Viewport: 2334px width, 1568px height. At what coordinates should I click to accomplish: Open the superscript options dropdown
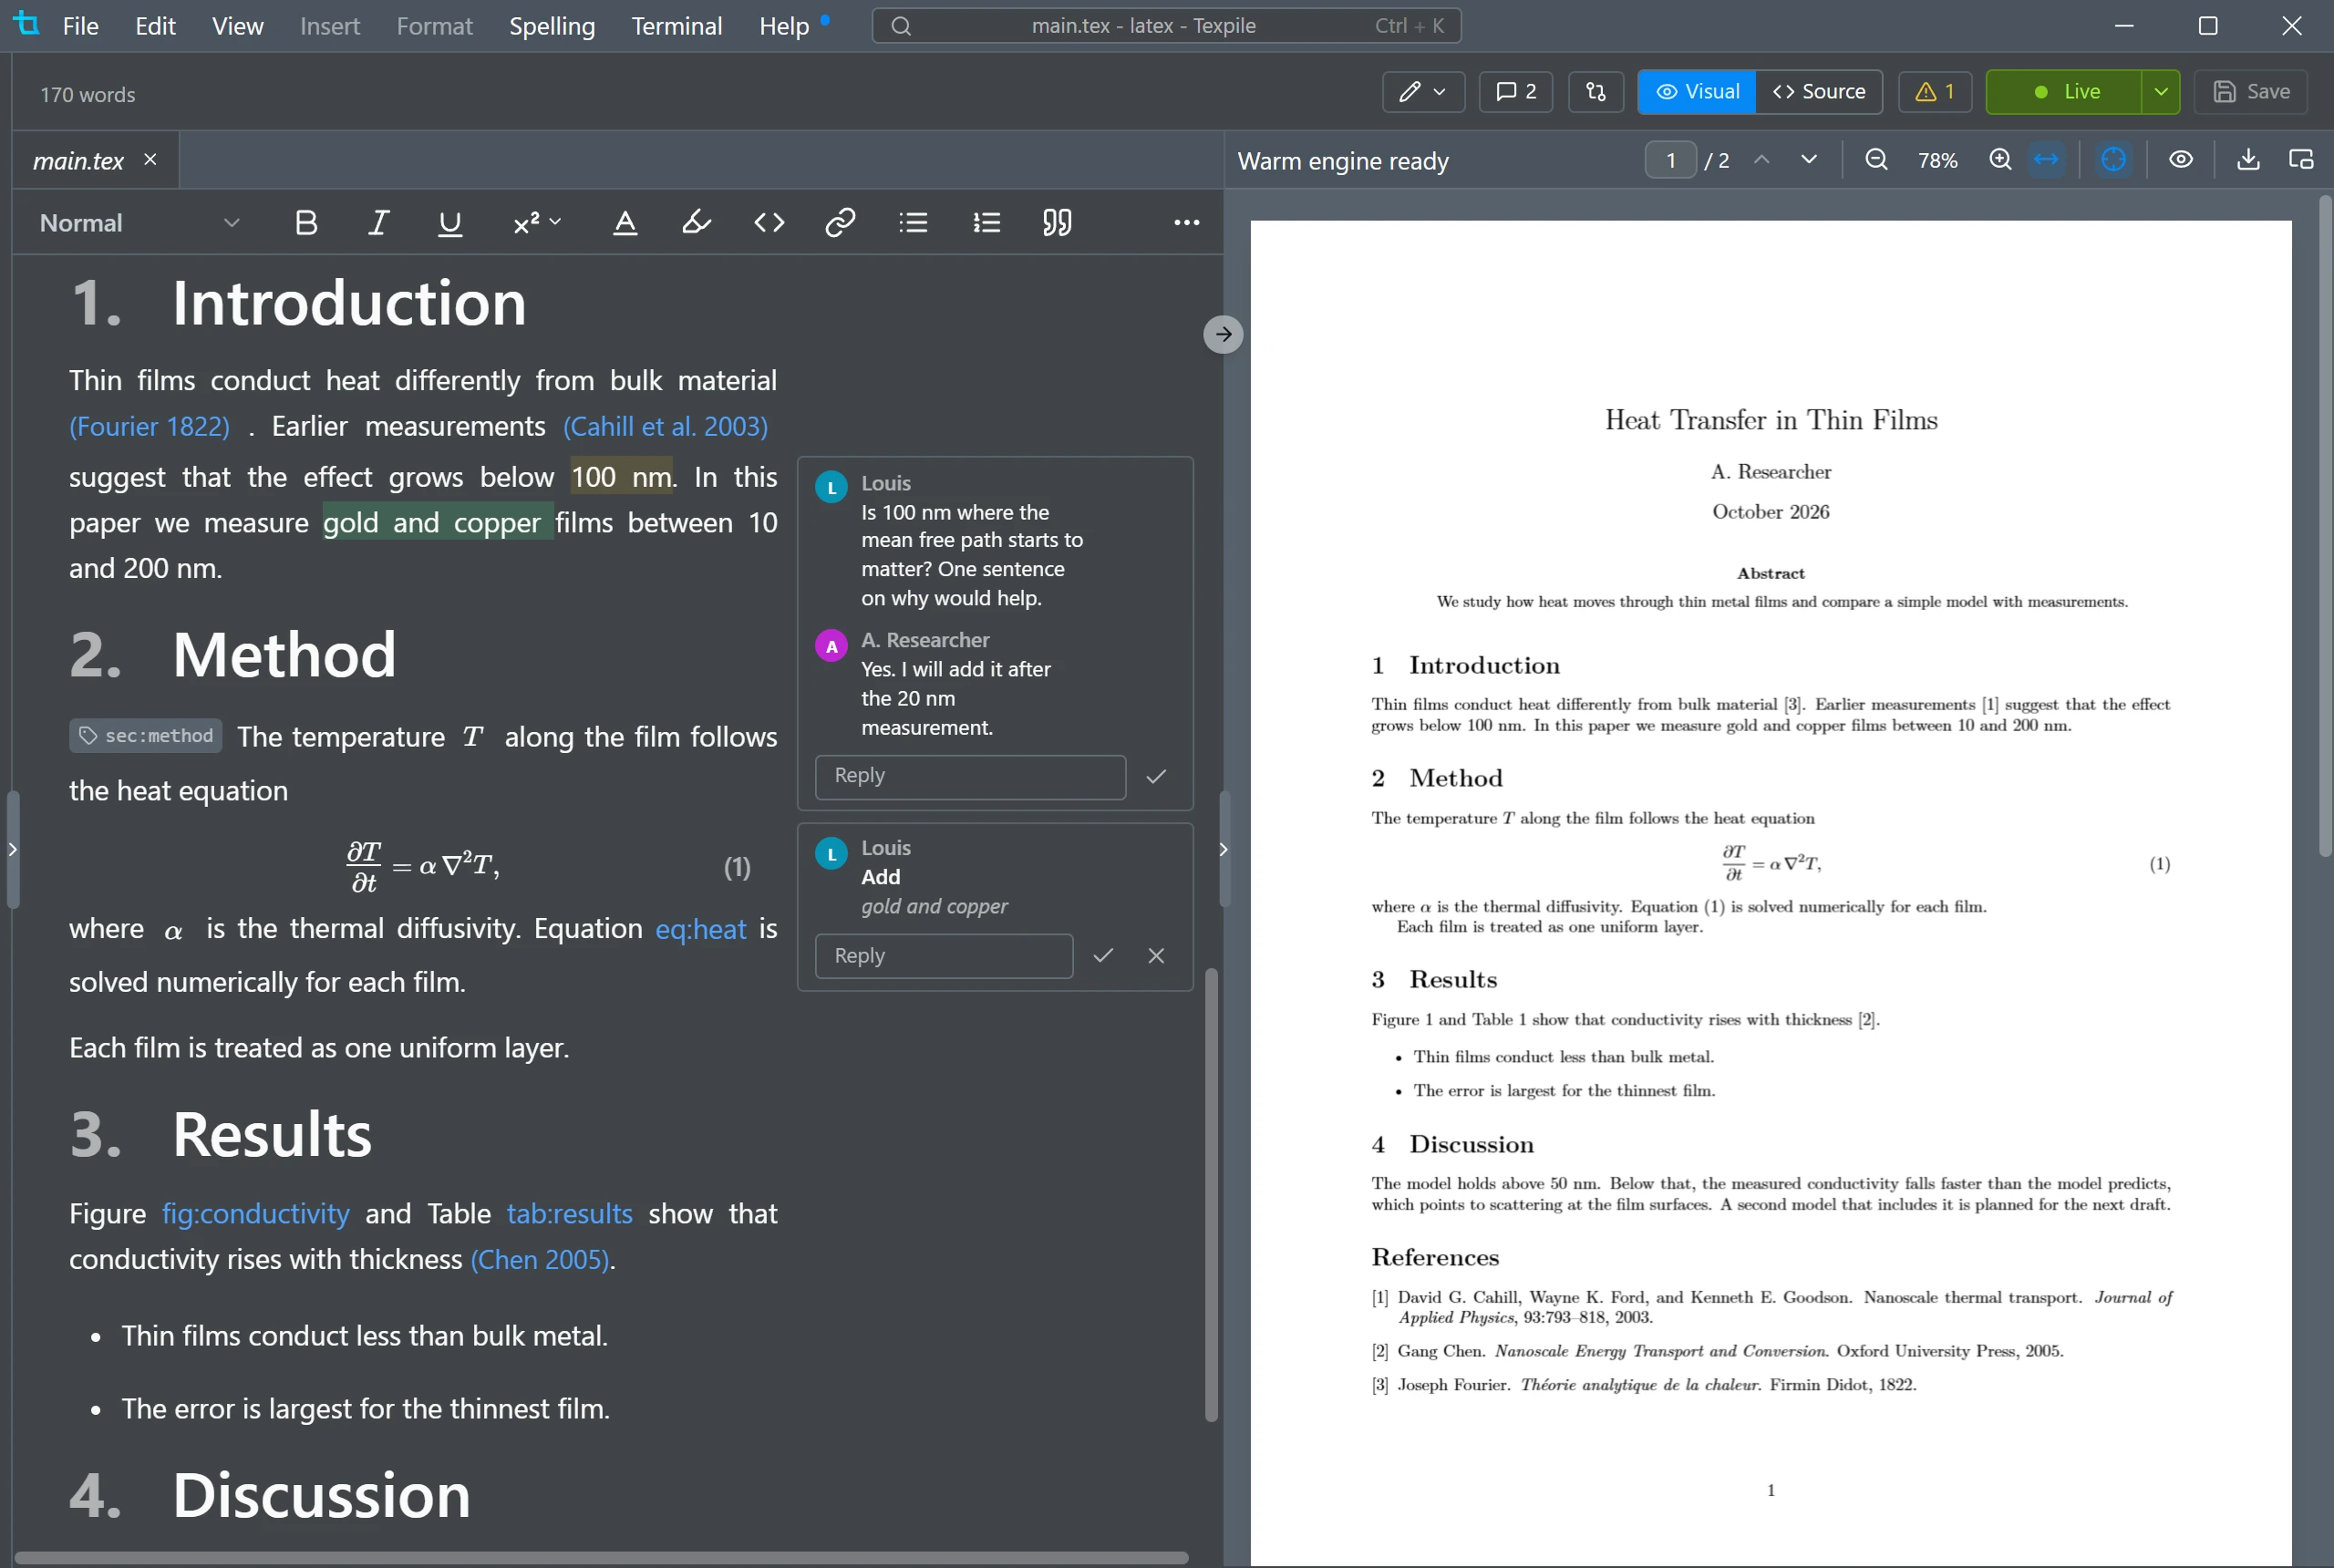537,222
